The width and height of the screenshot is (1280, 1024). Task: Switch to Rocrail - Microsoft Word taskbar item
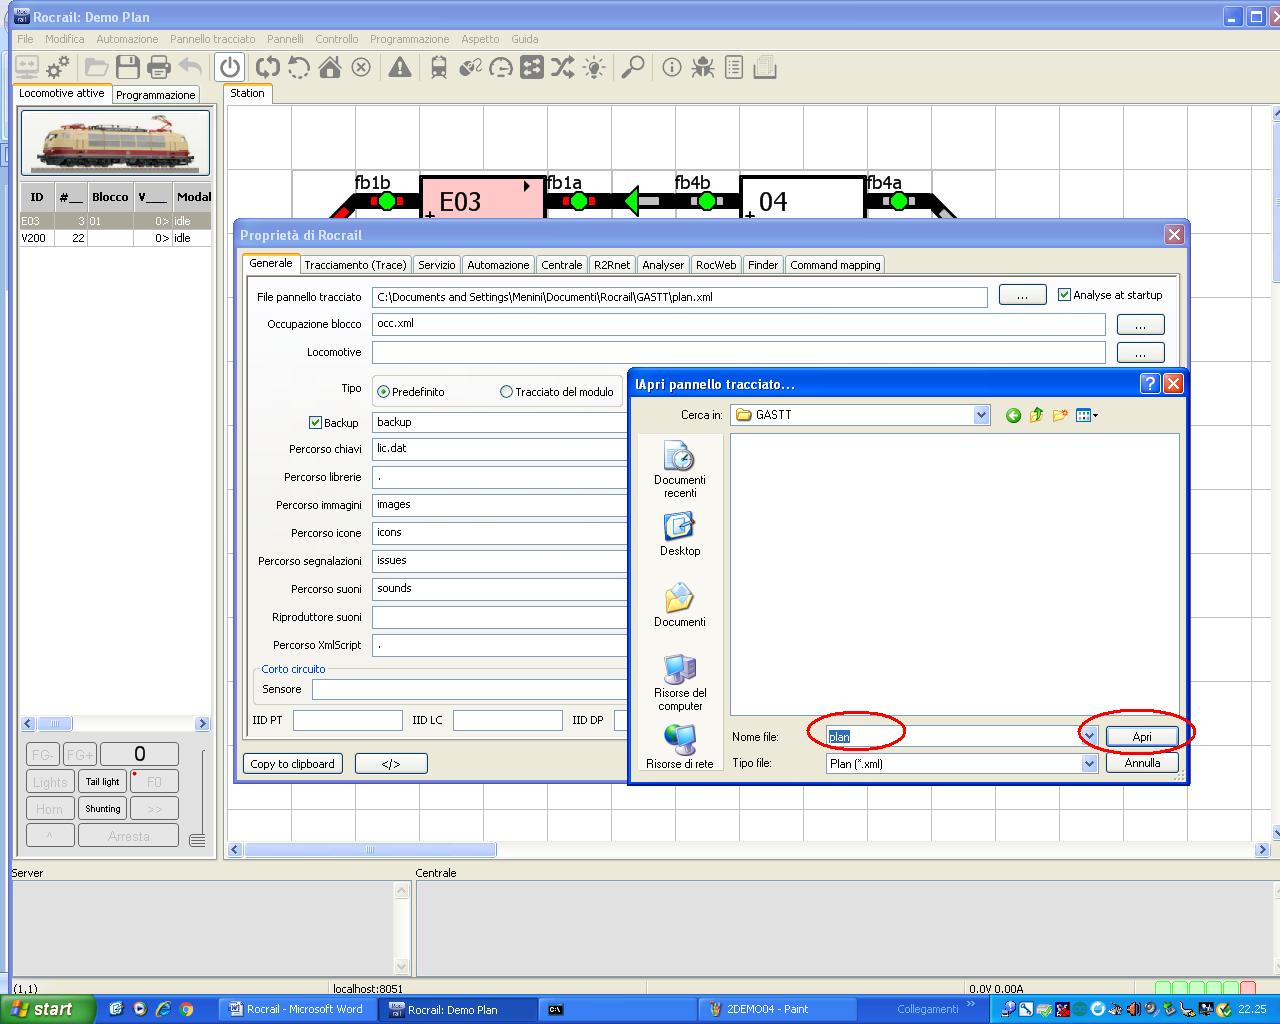(x=296, y=1009)
